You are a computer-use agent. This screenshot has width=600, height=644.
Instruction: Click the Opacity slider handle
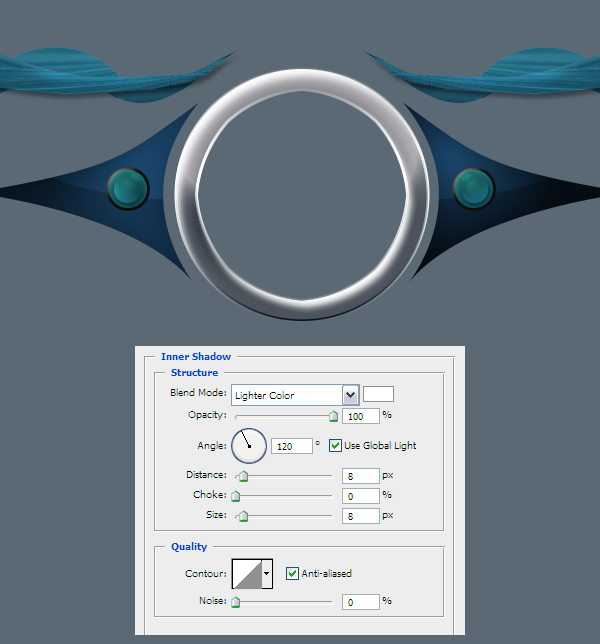(333, 416)
